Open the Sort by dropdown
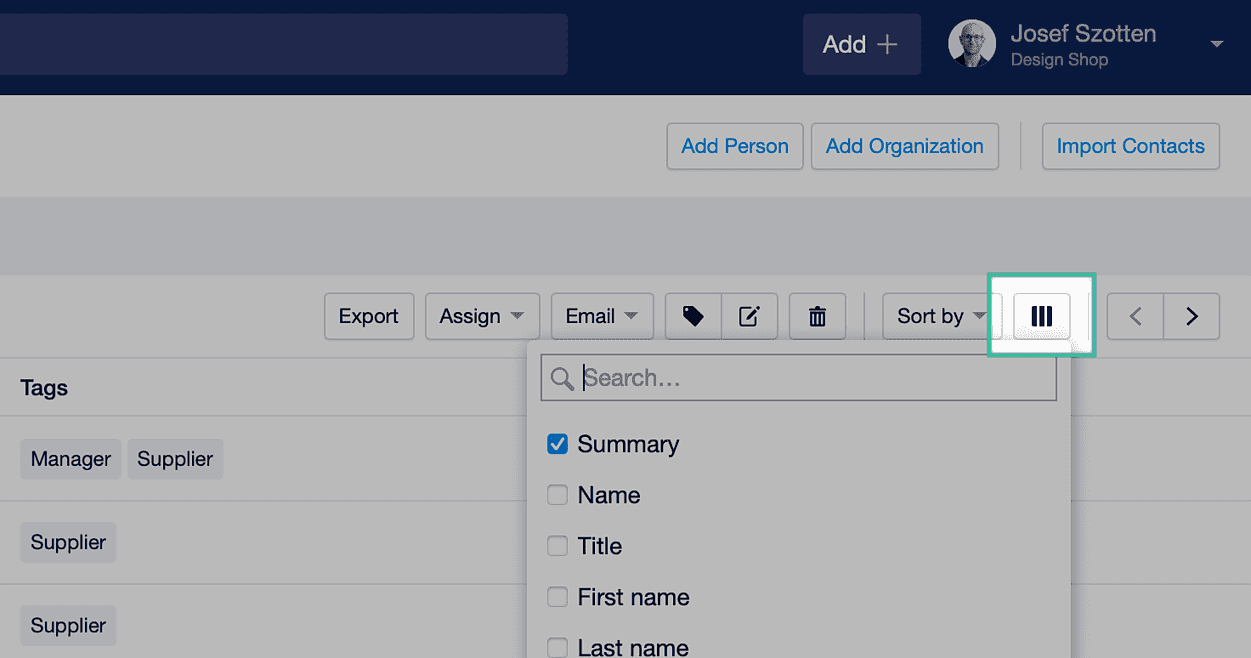 point(941,316)
